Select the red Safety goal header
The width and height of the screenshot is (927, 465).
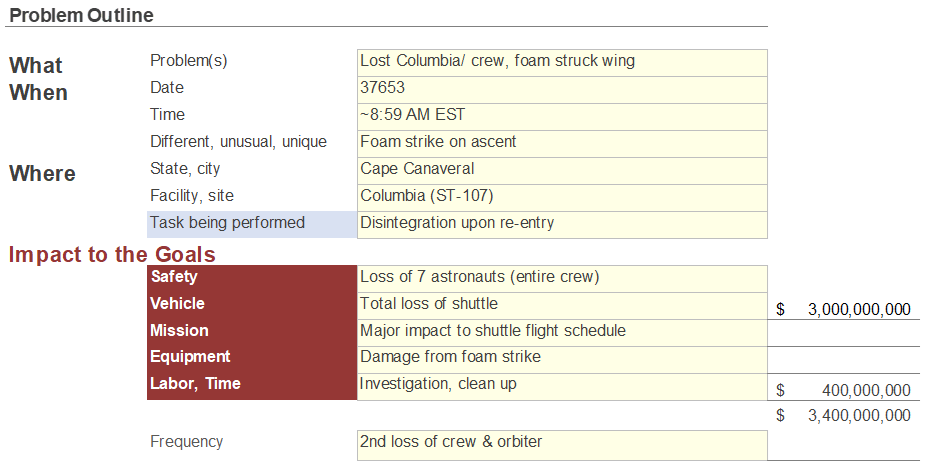click(x=252, y=279)
